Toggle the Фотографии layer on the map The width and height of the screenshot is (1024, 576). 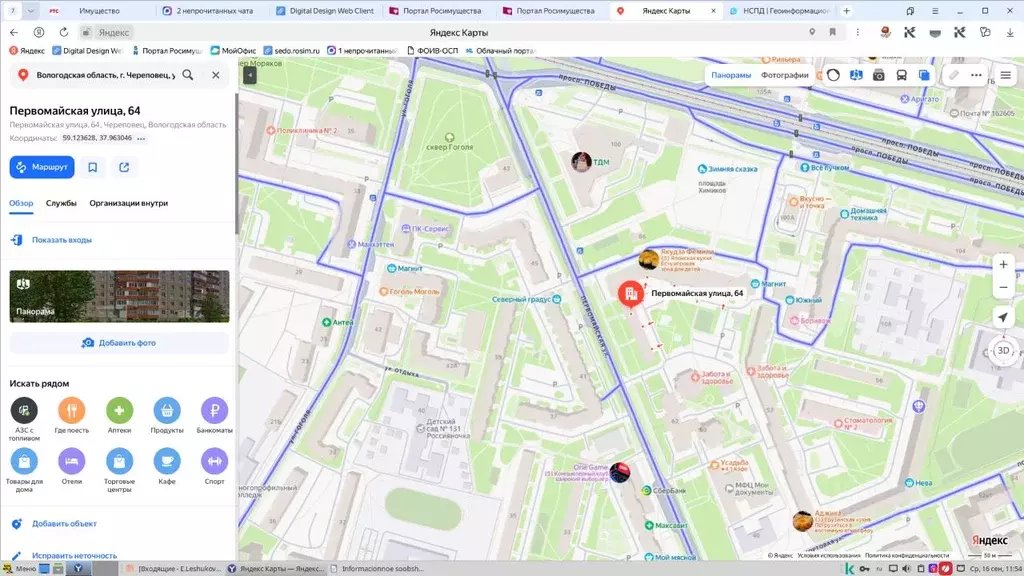point(784,75)
